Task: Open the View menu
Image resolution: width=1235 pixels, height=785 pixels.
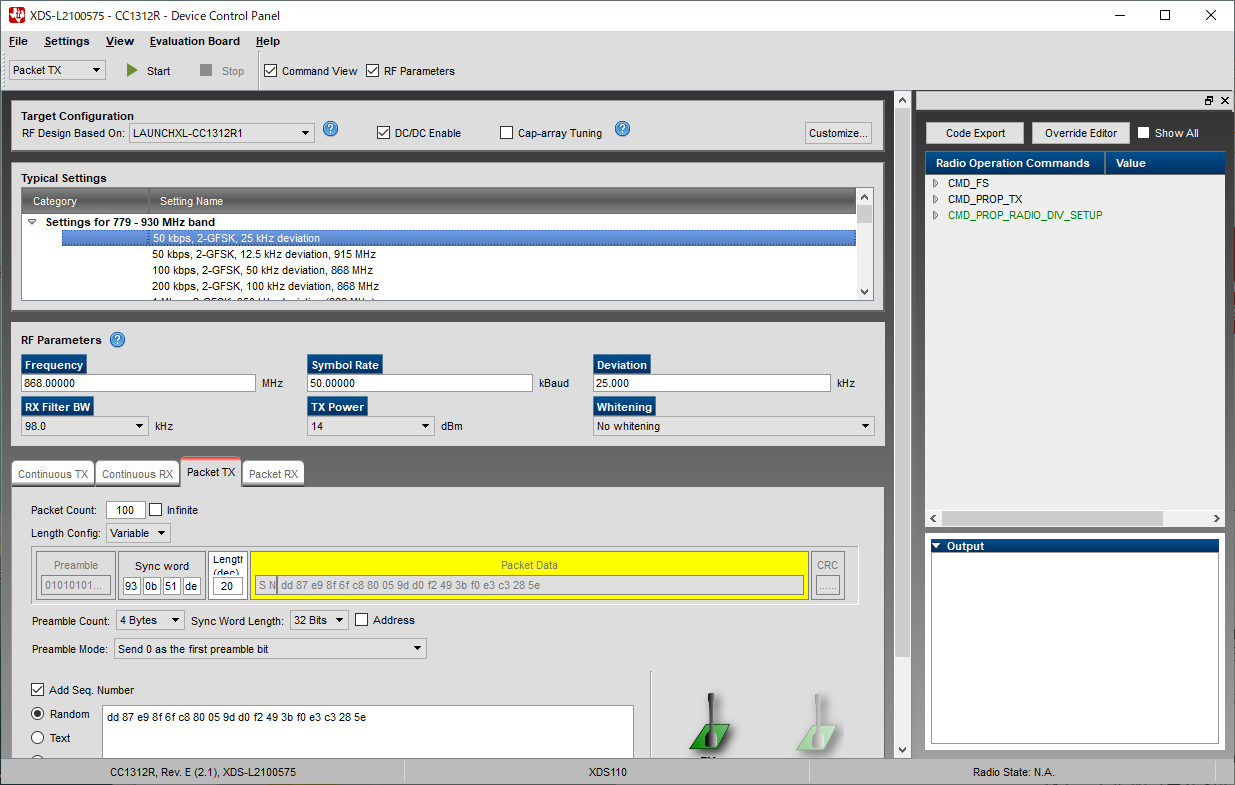Action: click(120, 41)
